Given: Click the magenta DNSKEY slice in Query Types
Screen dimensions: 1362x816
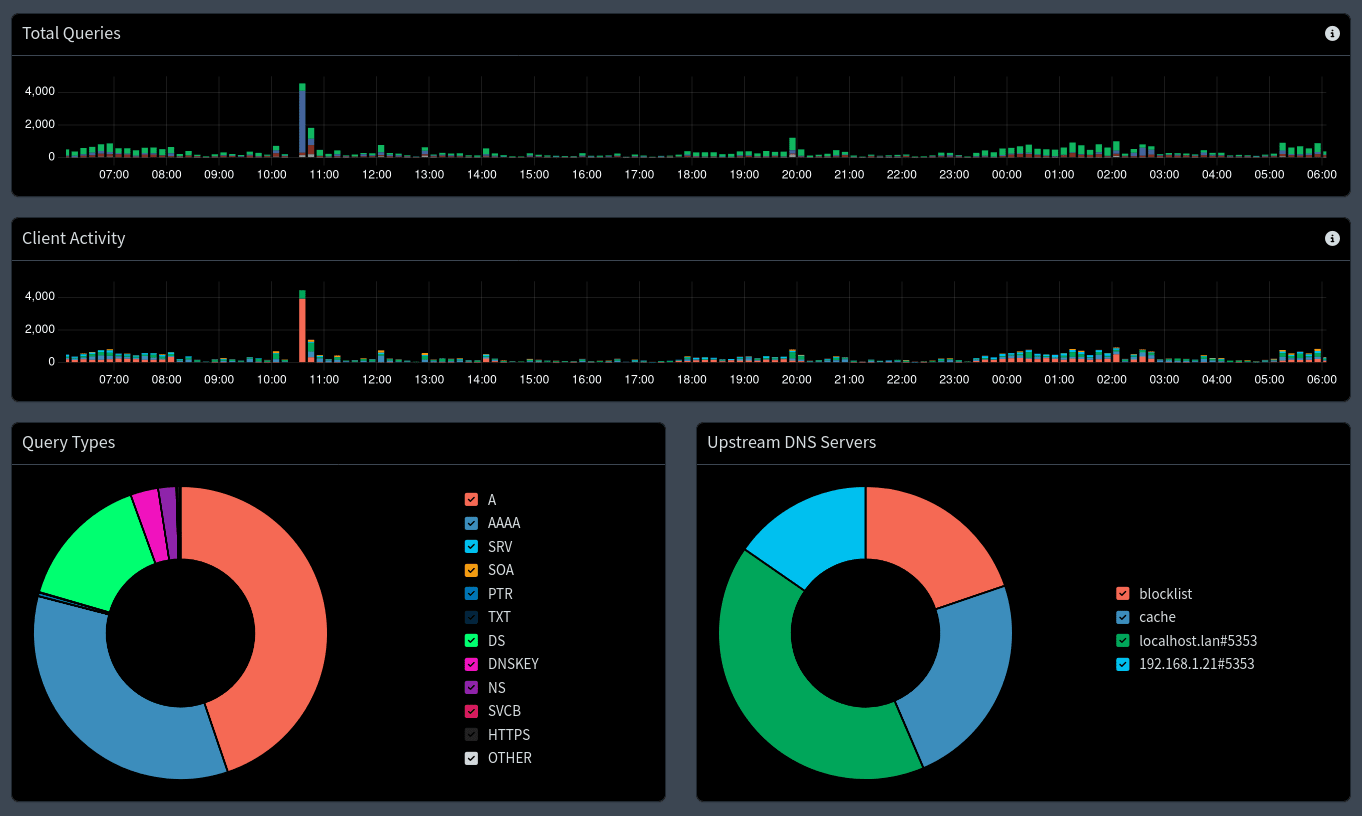Looking at the screenshot, I should coord(148,525).
